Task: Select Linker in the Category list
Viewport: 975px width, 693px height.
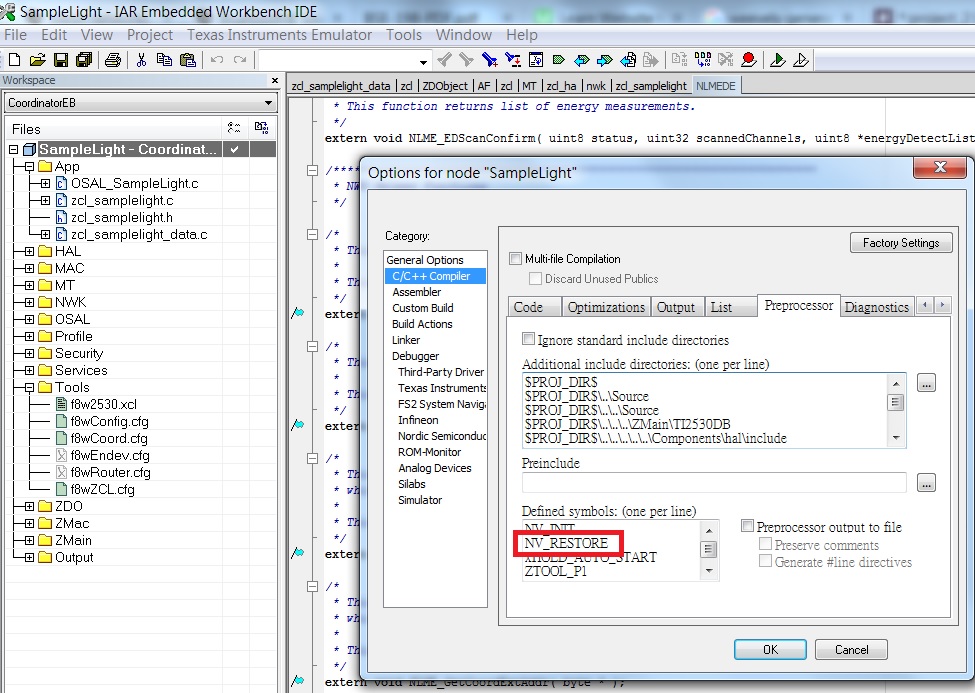Action: [x=406, y=340]
